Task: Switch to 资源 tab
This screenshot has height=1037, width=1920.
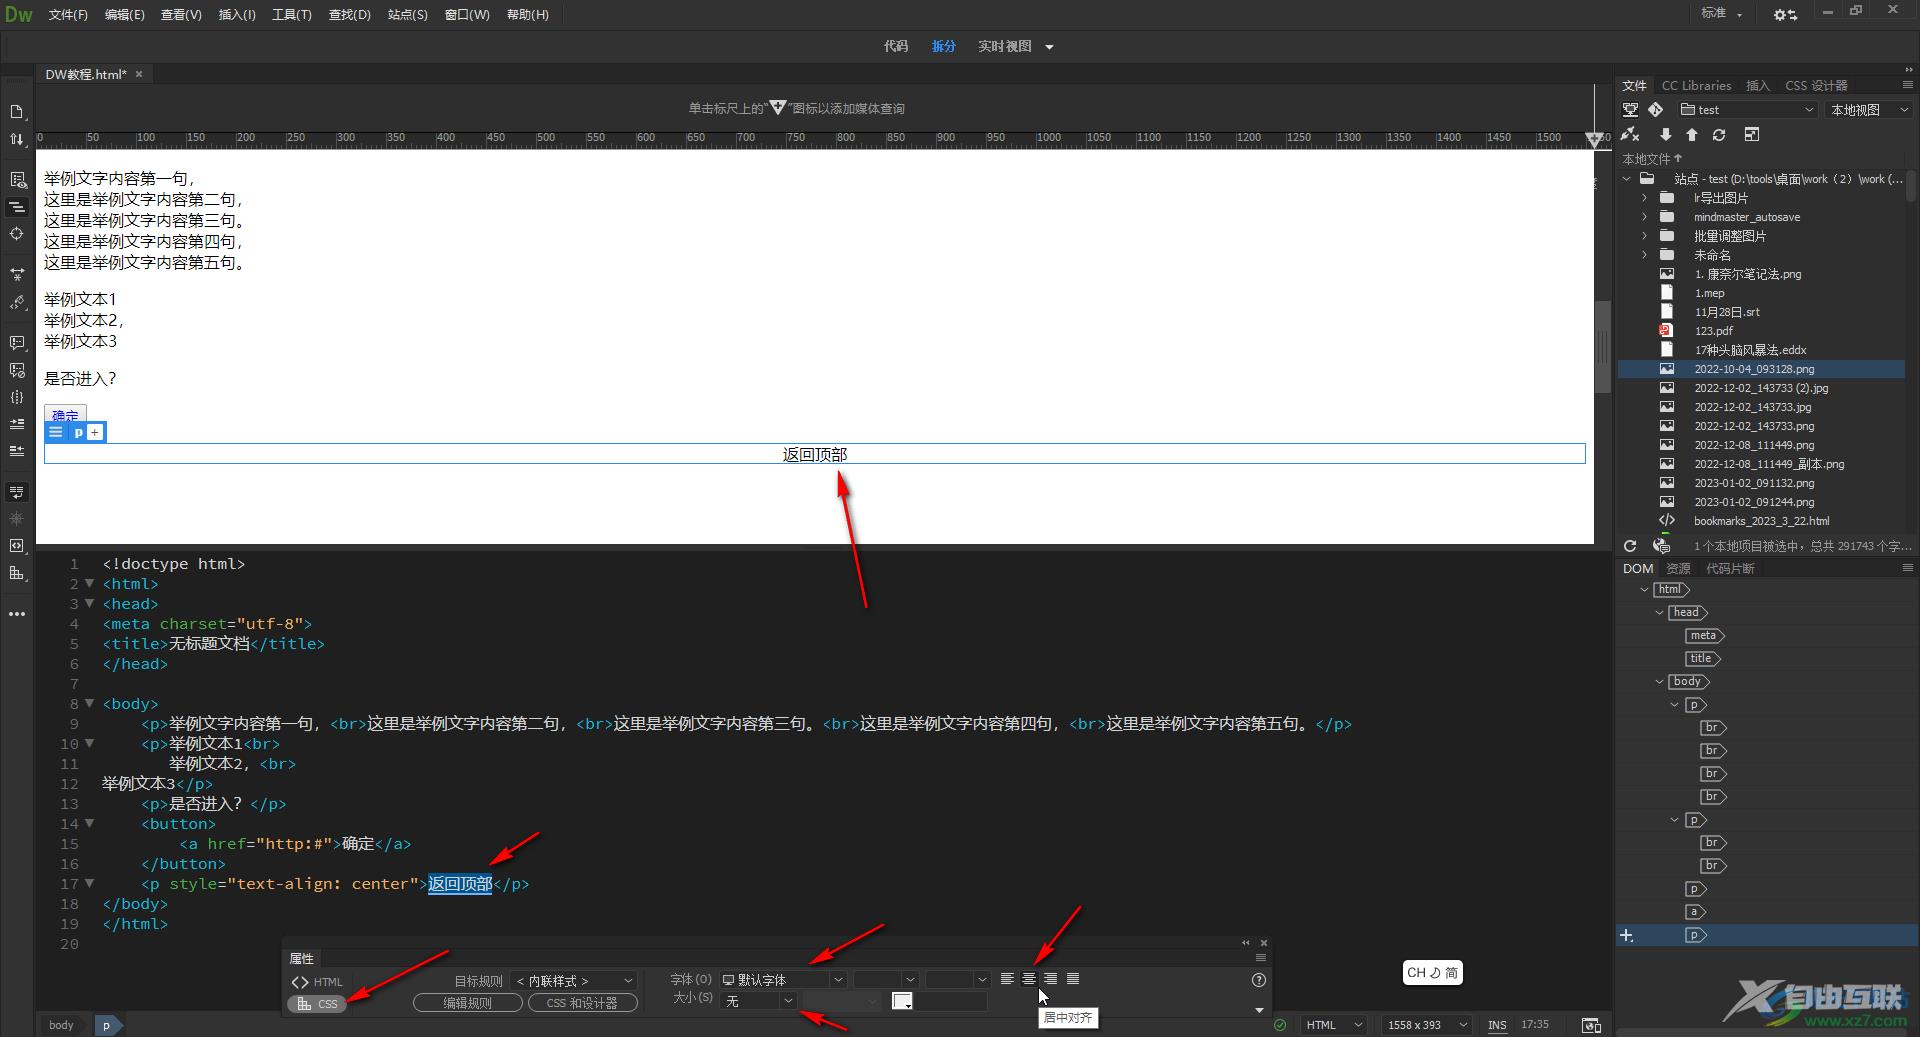Action: tap(1678, 568)
